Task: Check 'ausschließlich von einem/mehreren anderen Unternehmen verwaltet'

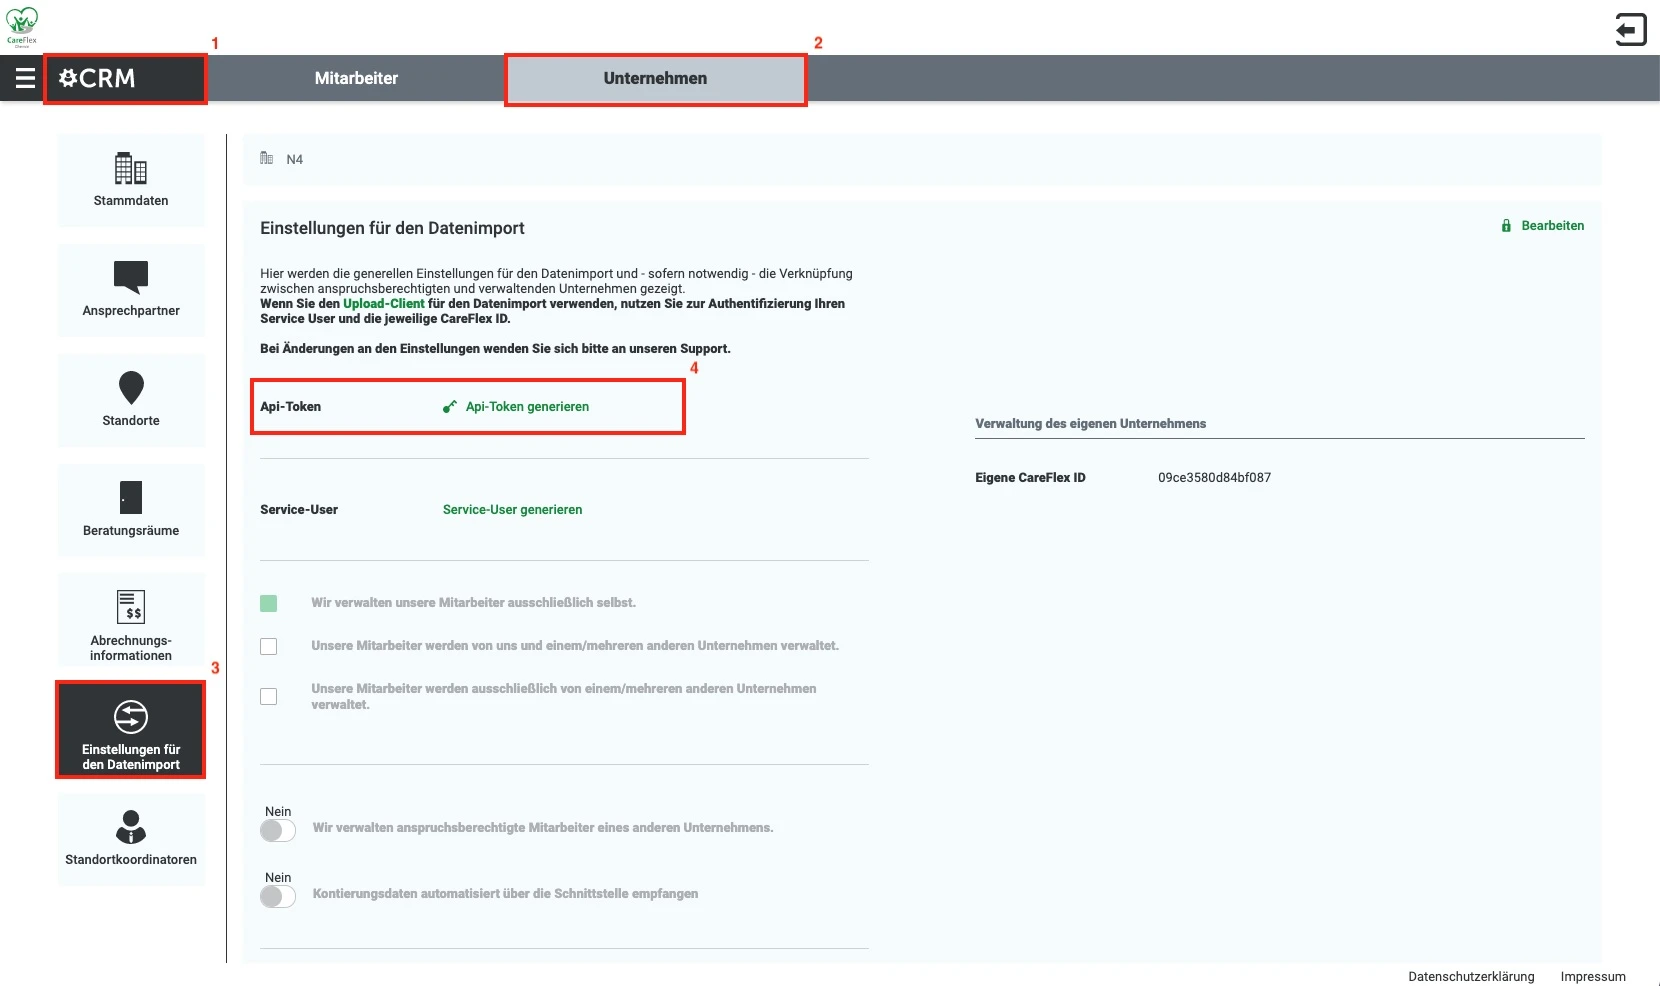Action: [268, 696]
